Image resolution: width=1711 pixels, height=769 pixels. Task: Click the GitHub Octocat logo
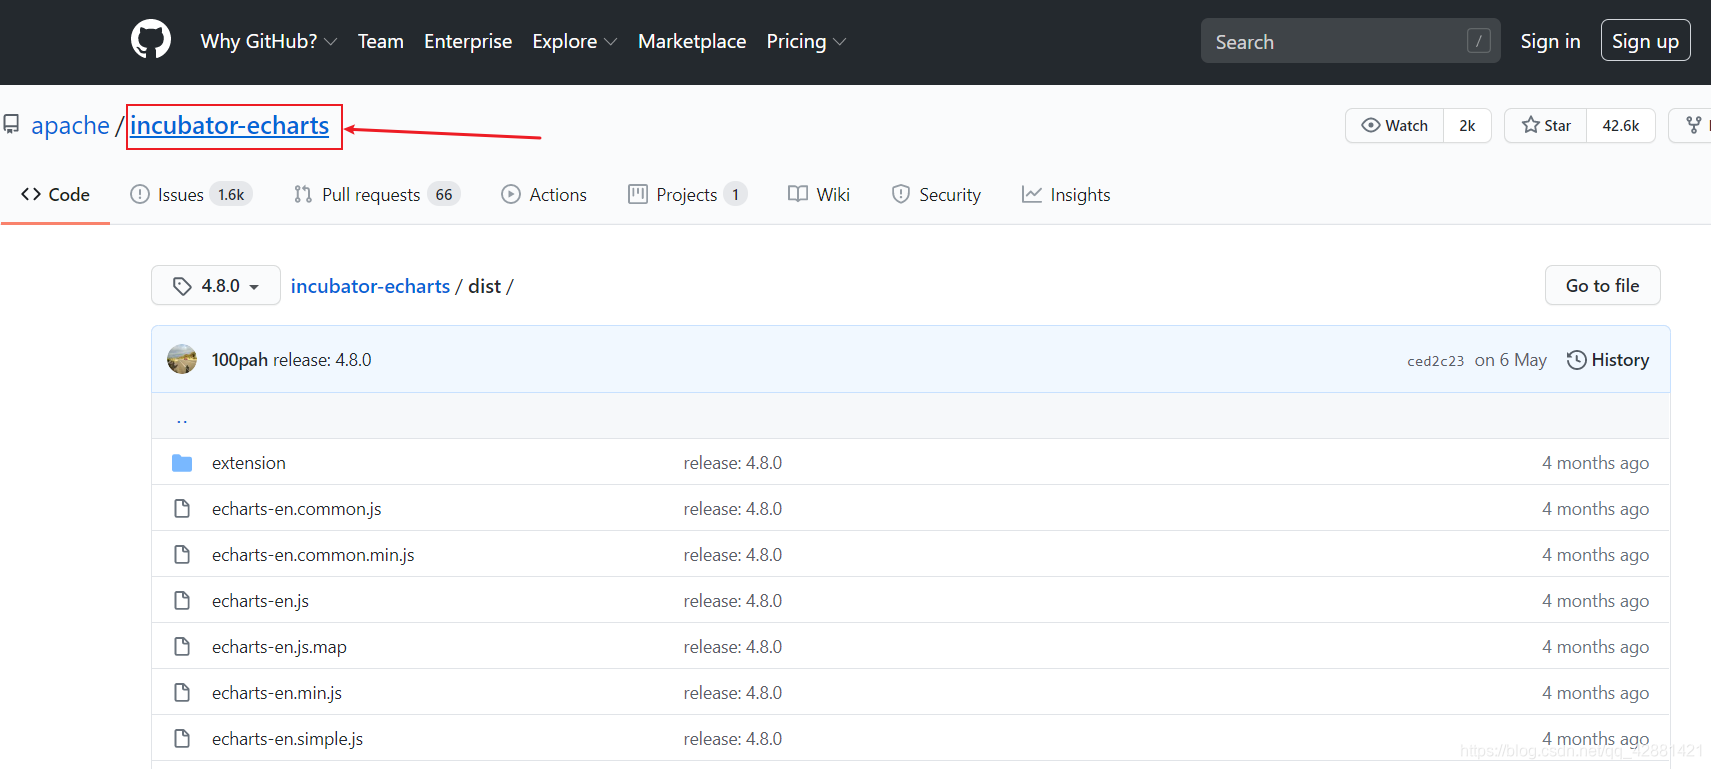pyautogui.click(x=151, y=40)
